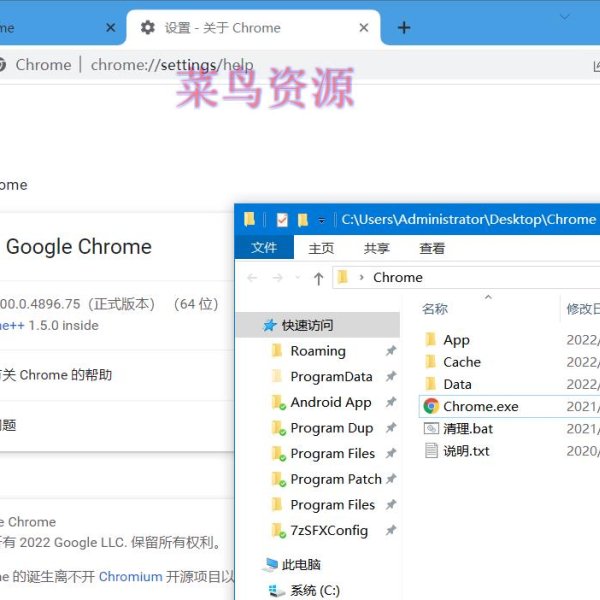The image size is (600, 600).
Task: Select 快速访问 in the navigation pane
Action: [x=318, y=325]
